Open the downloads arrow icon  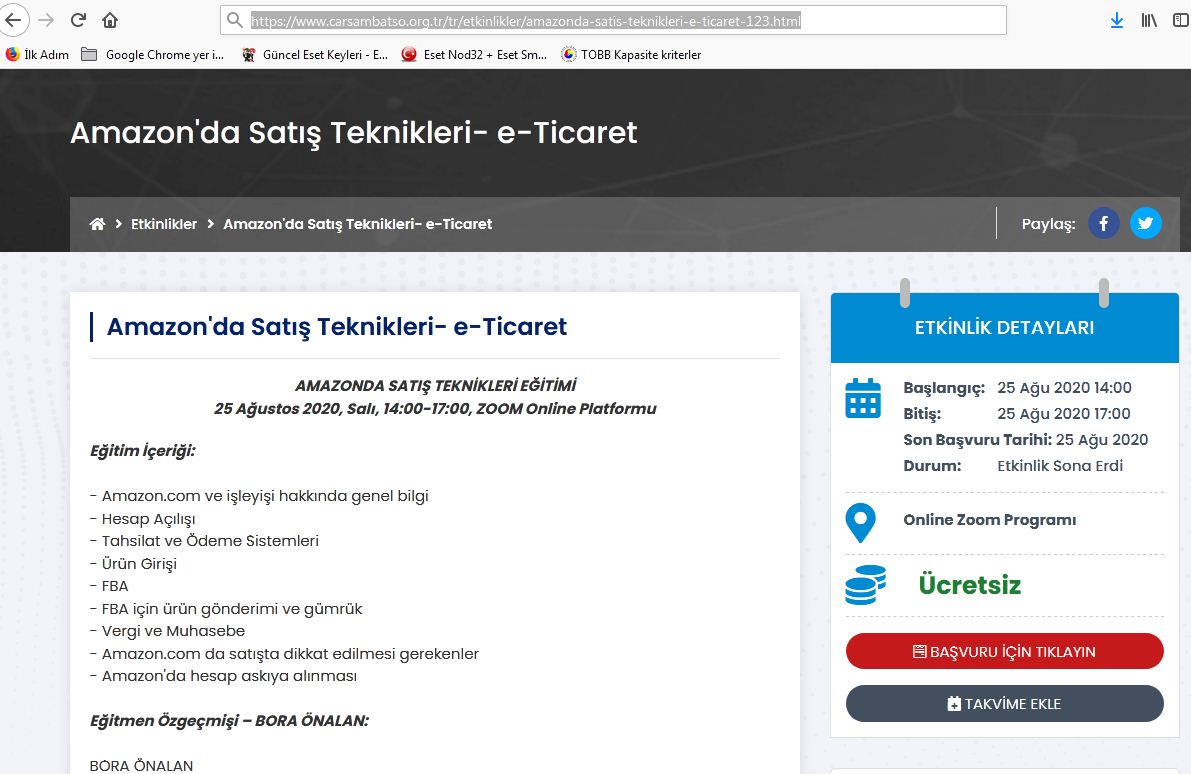[1116, 20]
